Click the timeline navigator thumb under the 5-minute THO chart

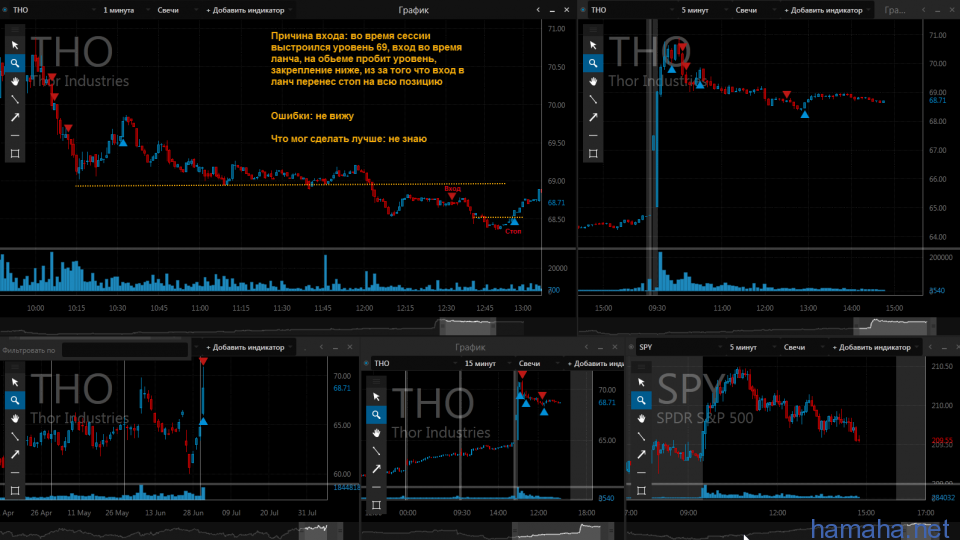pos(895,326)
